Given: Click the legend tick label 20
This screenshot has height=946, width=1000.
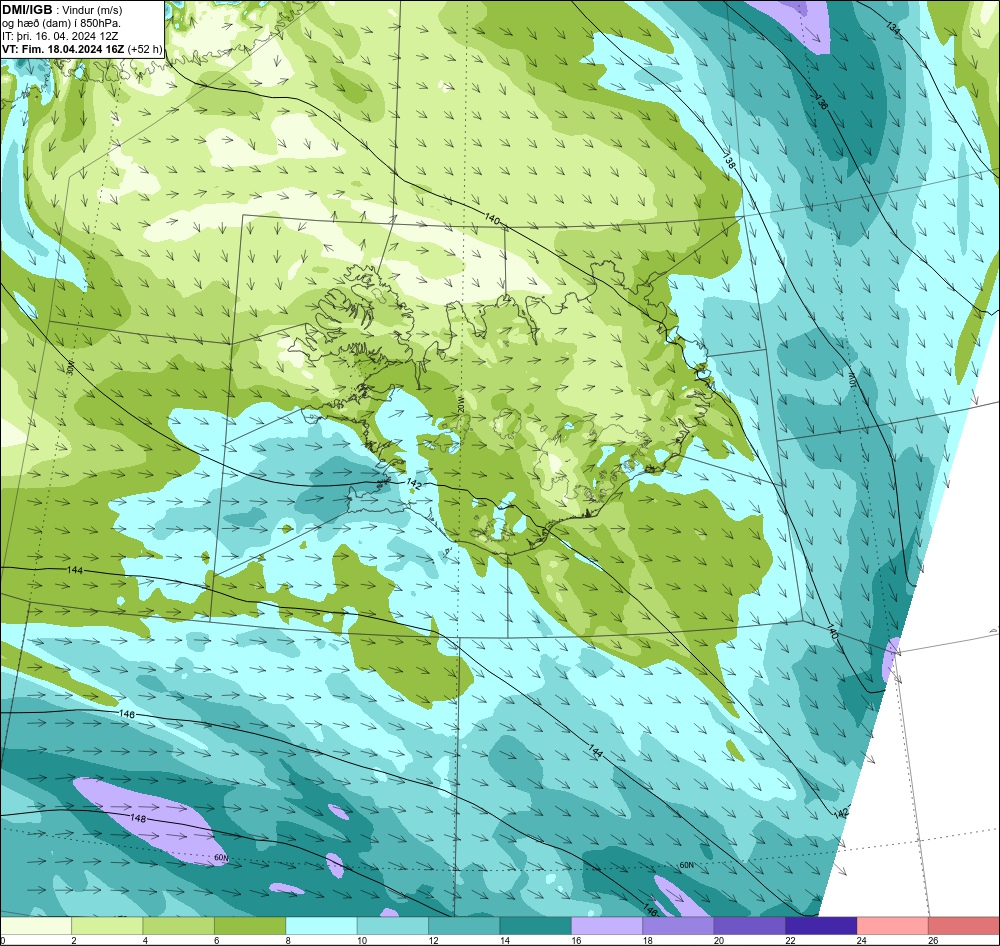Looking at the screenshot, I should coord(719,940).
